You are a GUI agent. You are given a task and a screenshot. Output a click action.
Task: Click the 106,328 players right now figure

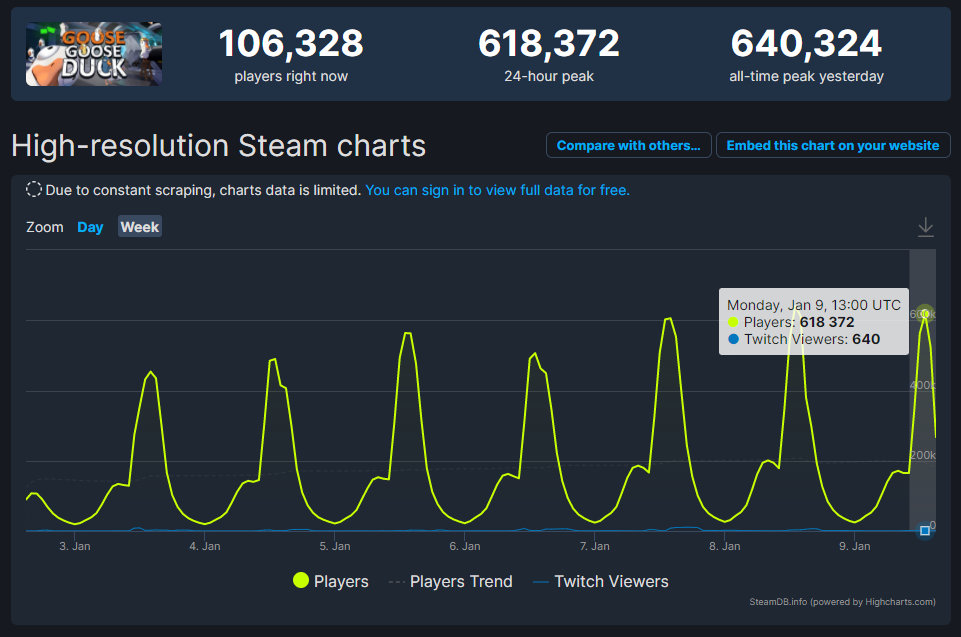point(291,43)
